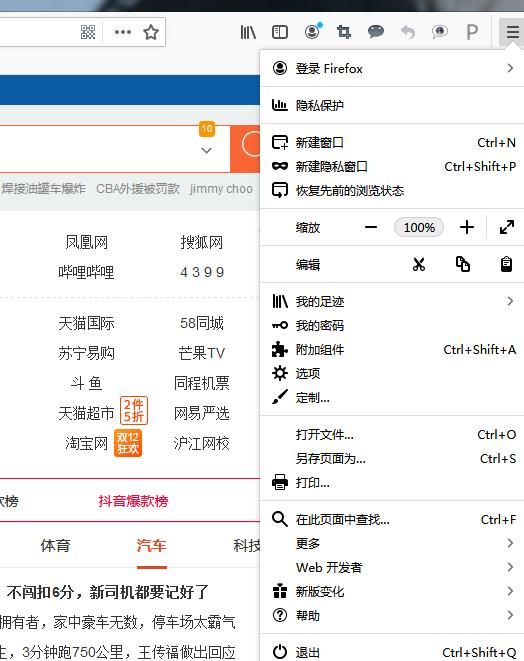Open 在此页面中查找... find entry
Screen dimensions: 524x661
tap(392, 519)
